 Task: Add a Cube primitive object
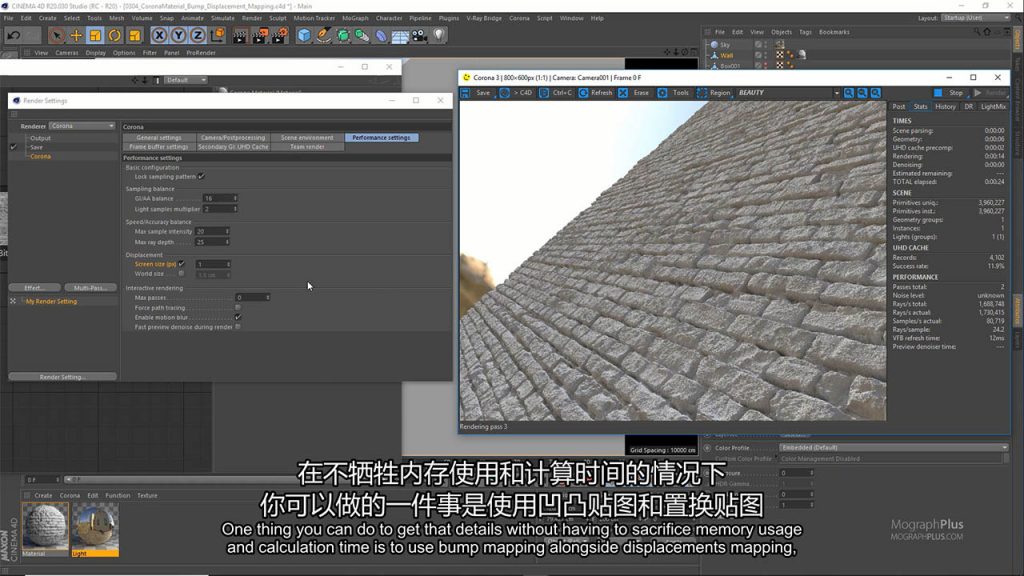(304, 35)
